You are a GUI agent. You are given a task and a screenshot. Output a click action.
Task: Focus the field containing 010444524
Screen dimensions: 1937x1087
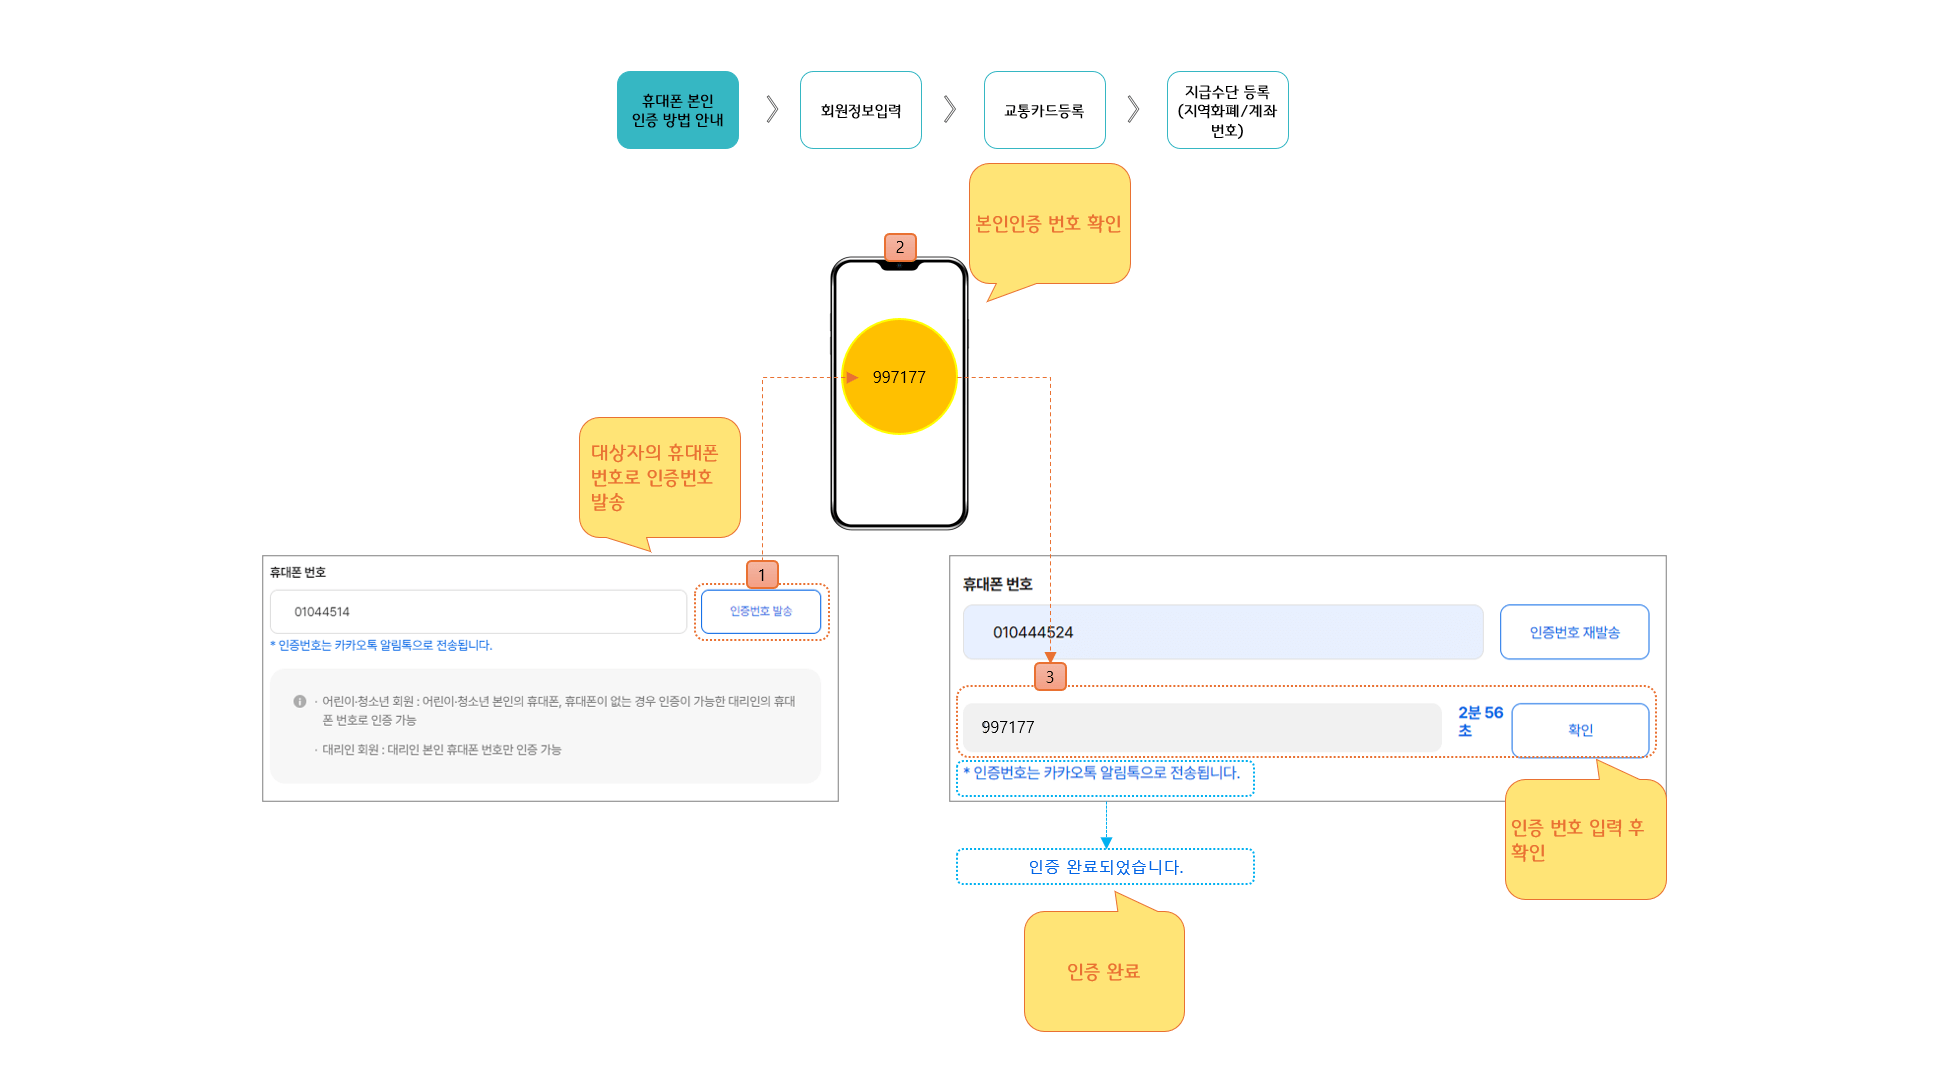point(1222,632)
